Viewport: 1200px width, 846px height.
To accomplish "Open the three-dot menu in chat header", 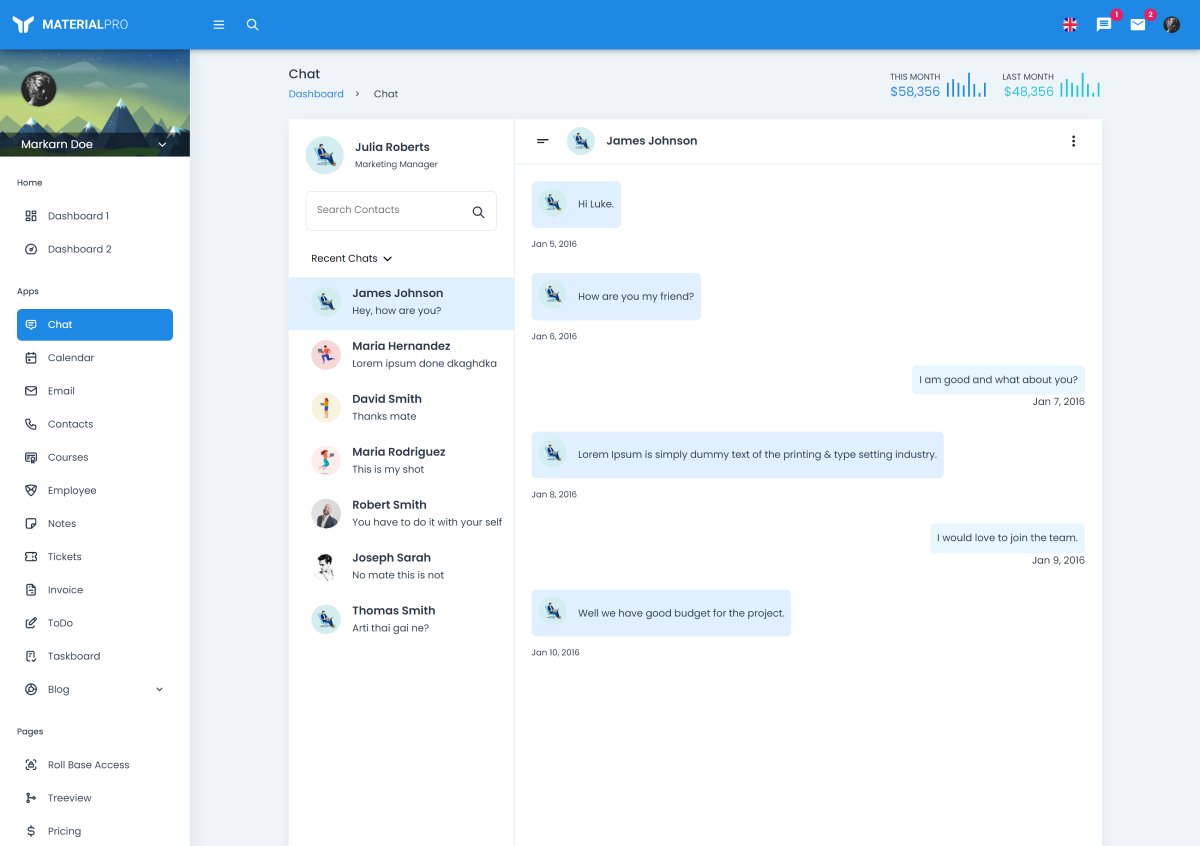I will (x=1073, y=141).
